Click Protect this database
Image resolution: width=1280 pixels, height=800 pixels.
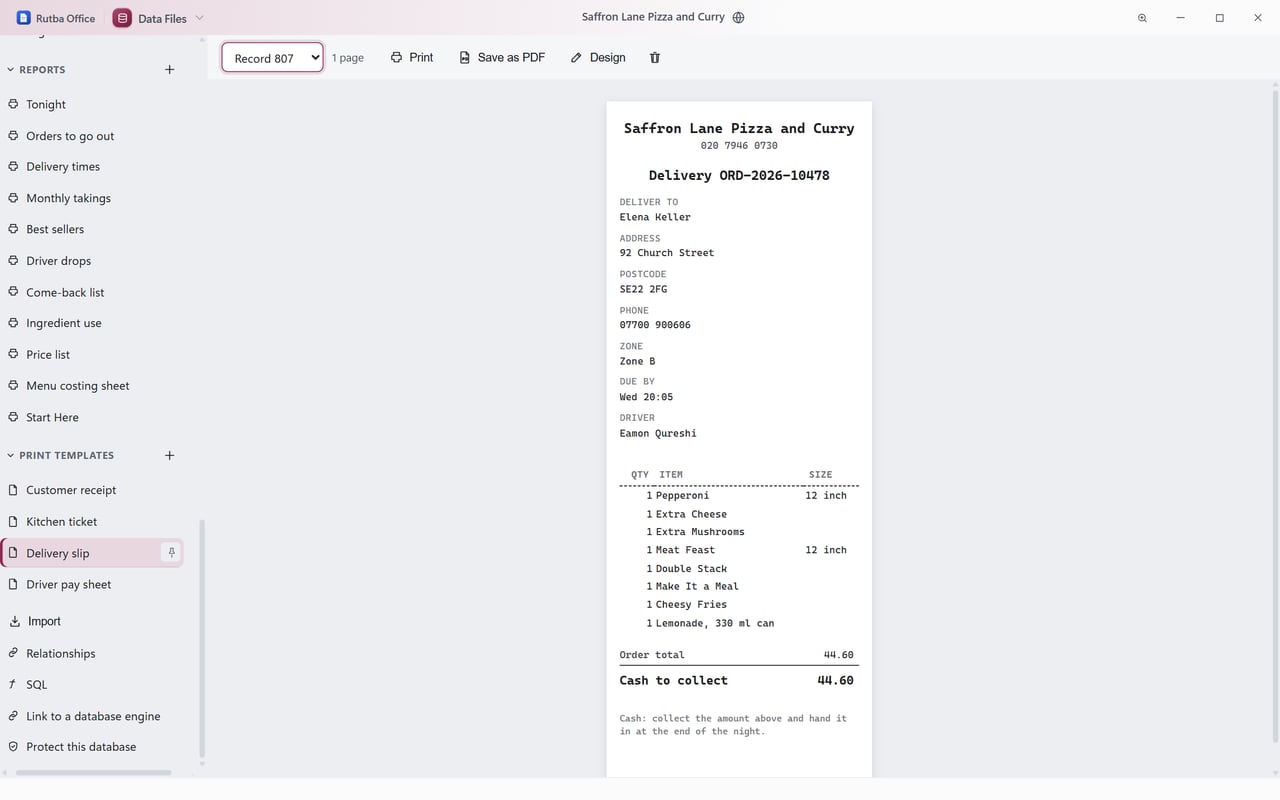[92, 747]
